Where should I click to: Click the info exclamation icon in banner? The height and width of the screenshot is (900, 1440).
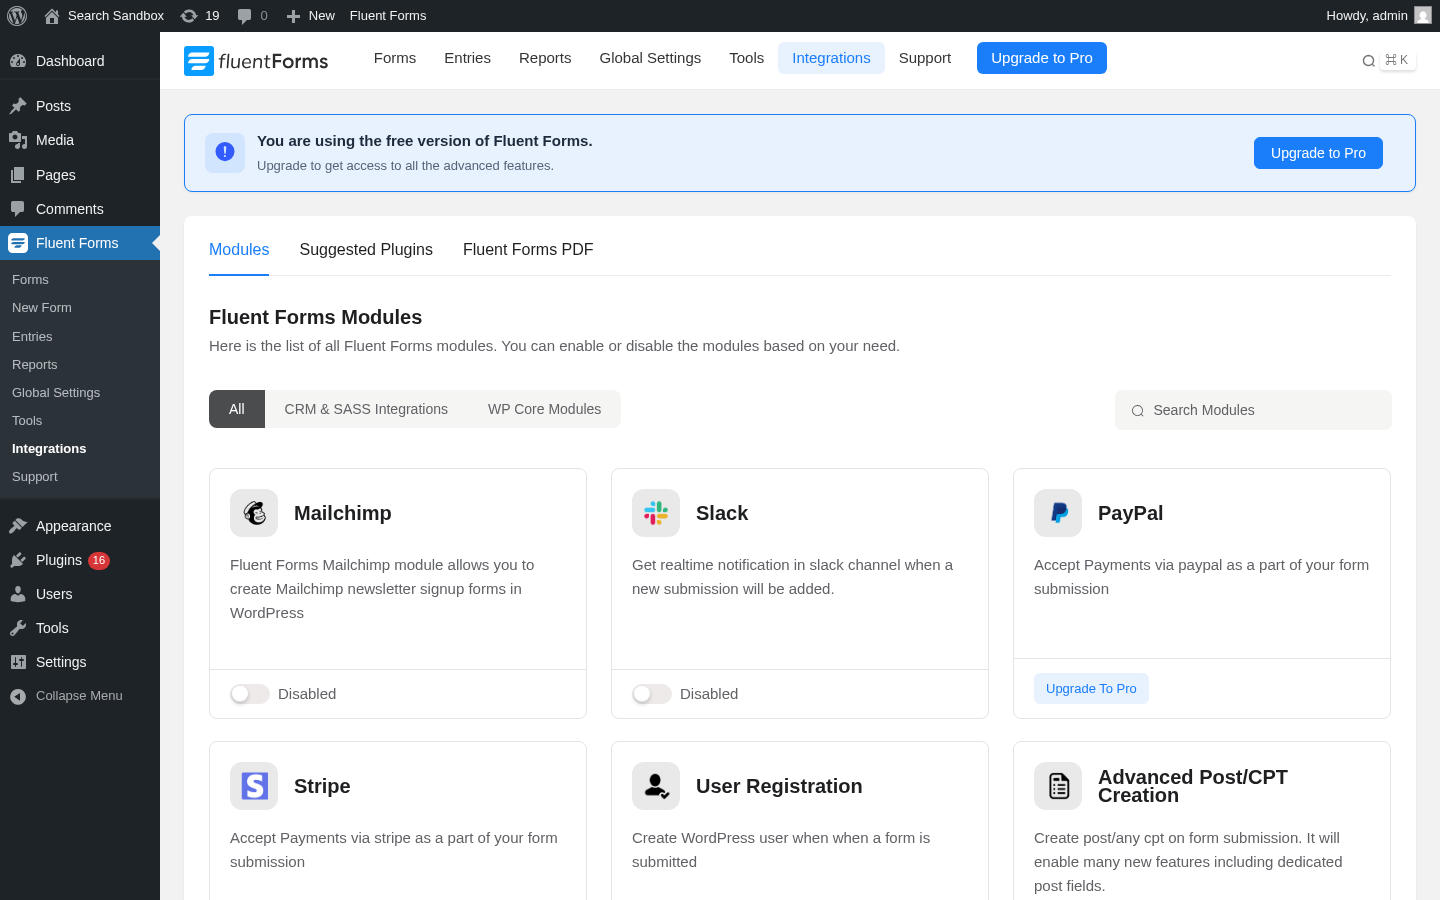tap(225, 152)
